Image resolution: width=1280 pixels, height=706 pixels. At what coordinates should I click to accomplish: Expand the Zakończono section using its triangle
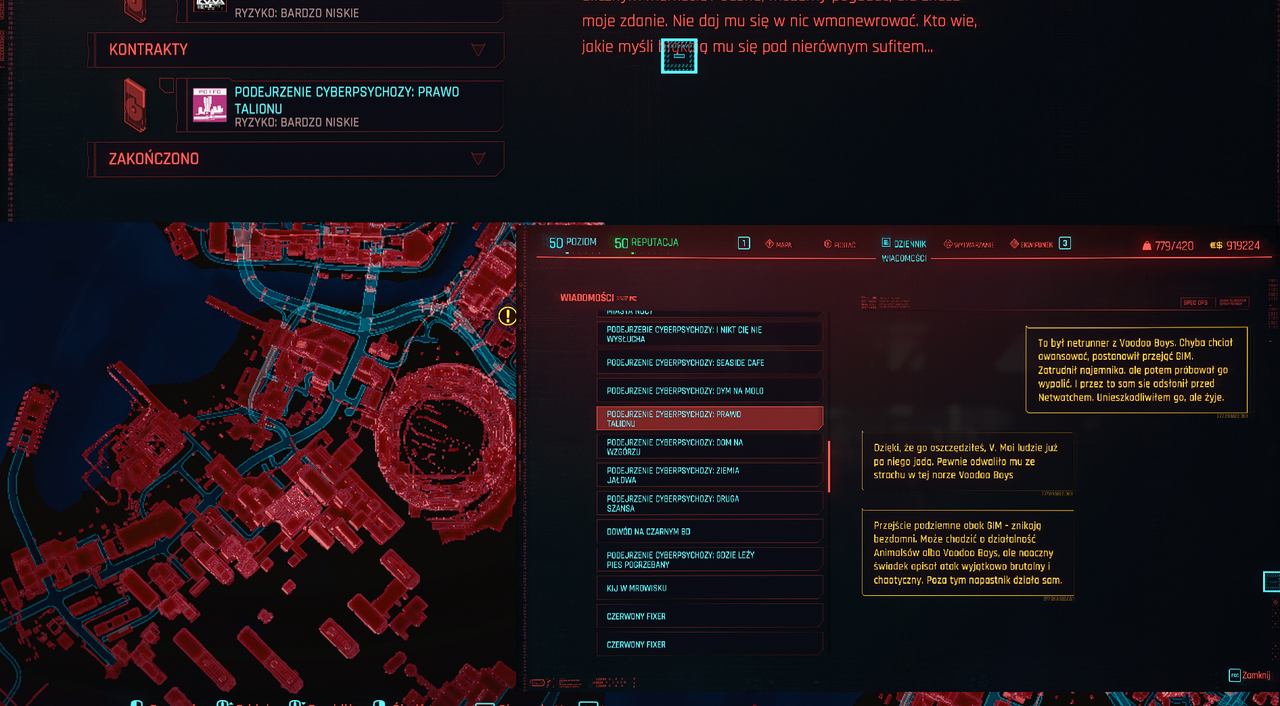coord(478,159)
